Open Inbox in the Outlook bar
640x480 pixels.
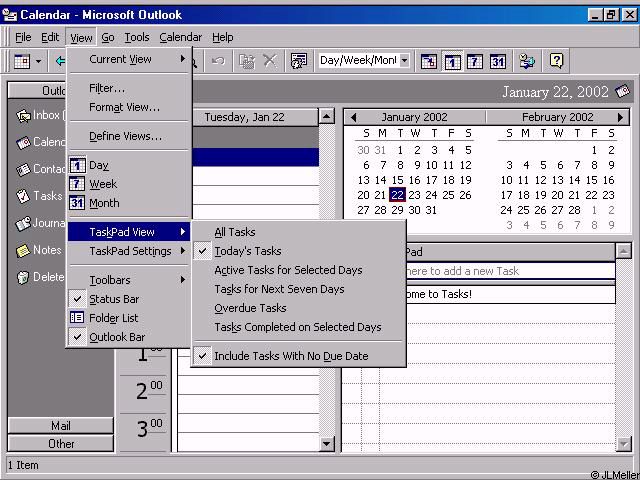pyautogui.click(x=39, y=116)
